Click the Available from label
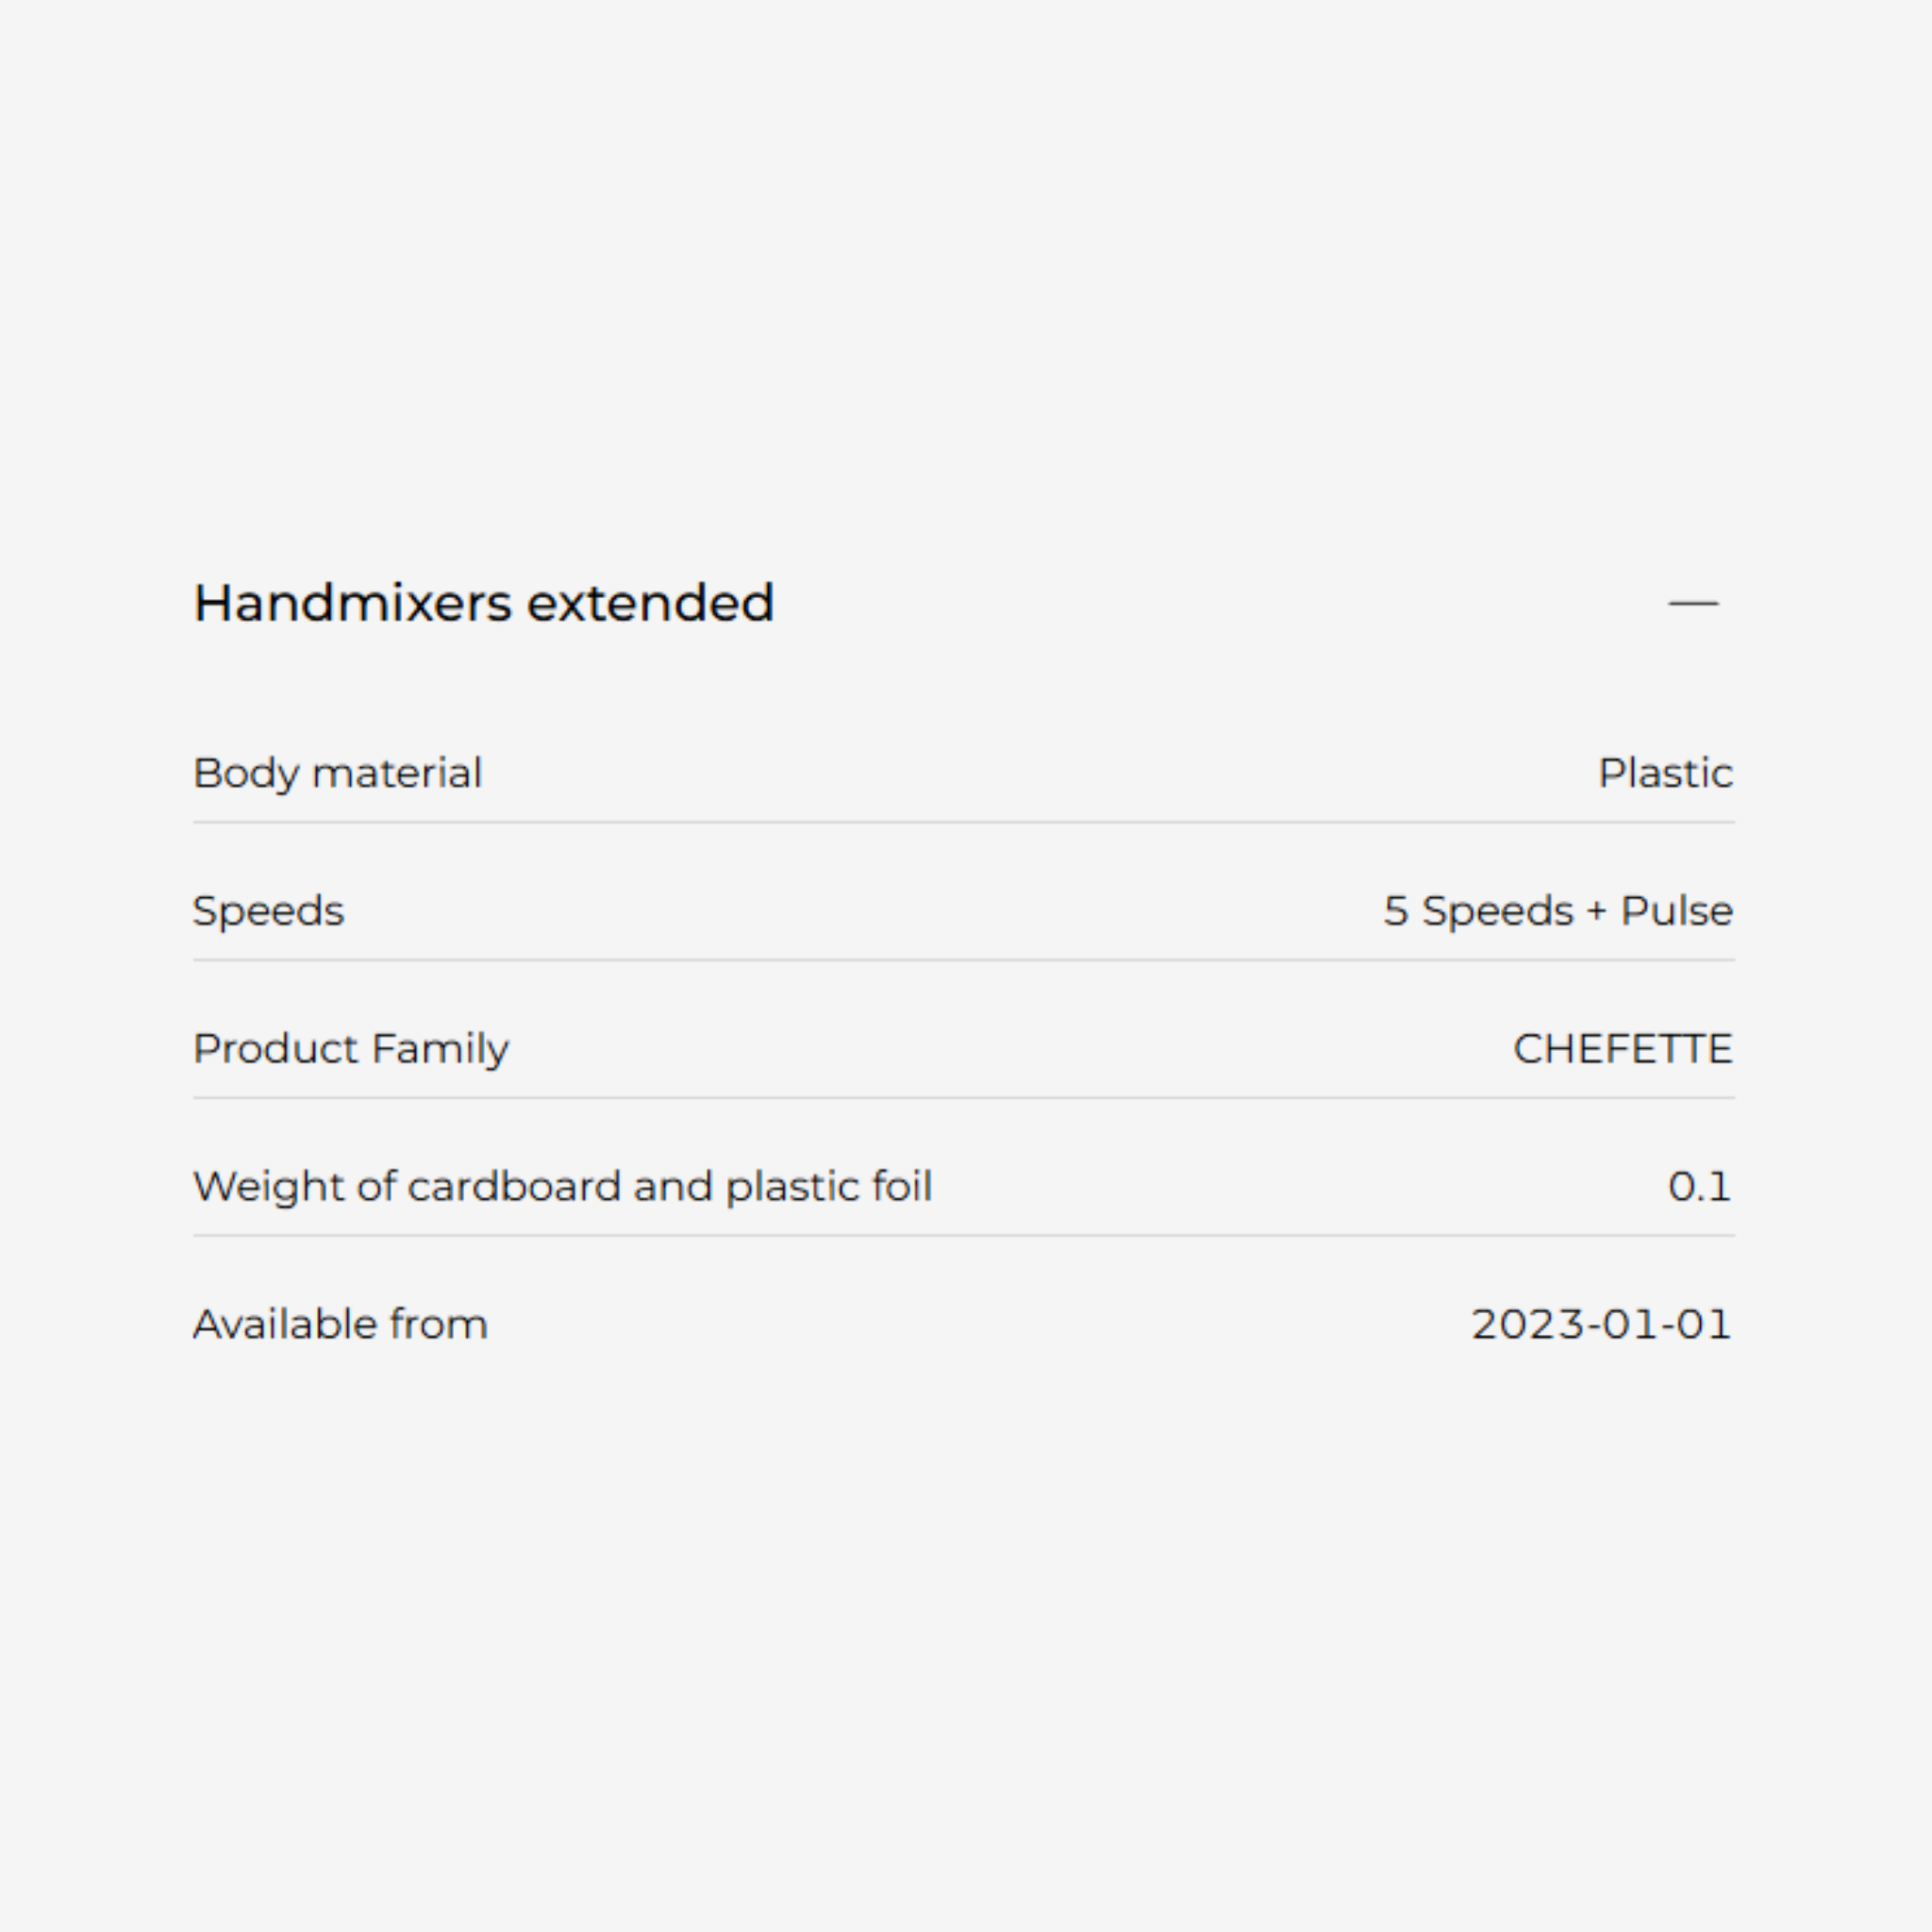This screenshot has width=1932, height=1932. coord(340,1324)
